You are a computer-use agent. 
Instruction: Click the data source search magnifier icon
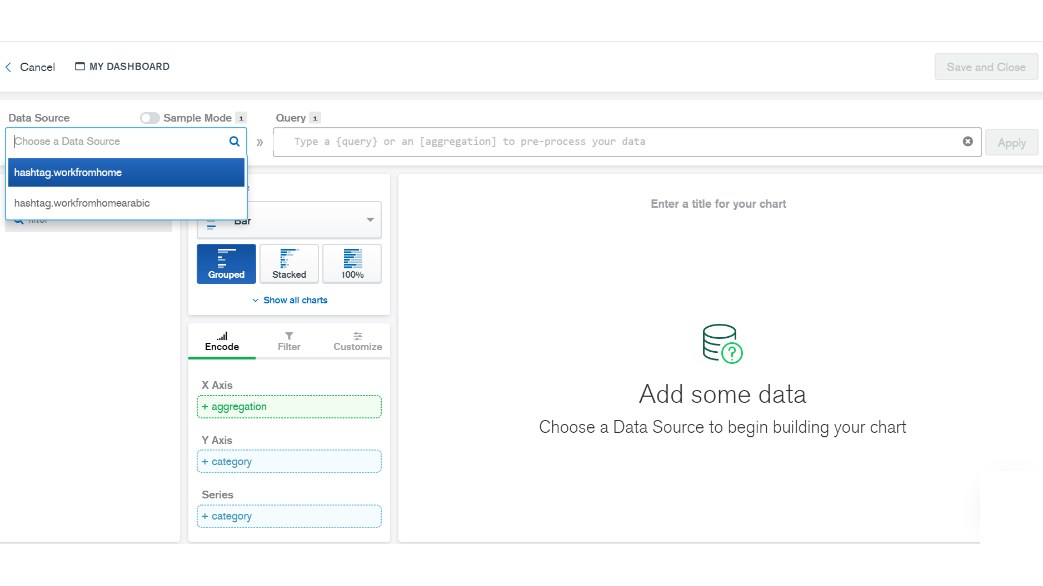234,141
